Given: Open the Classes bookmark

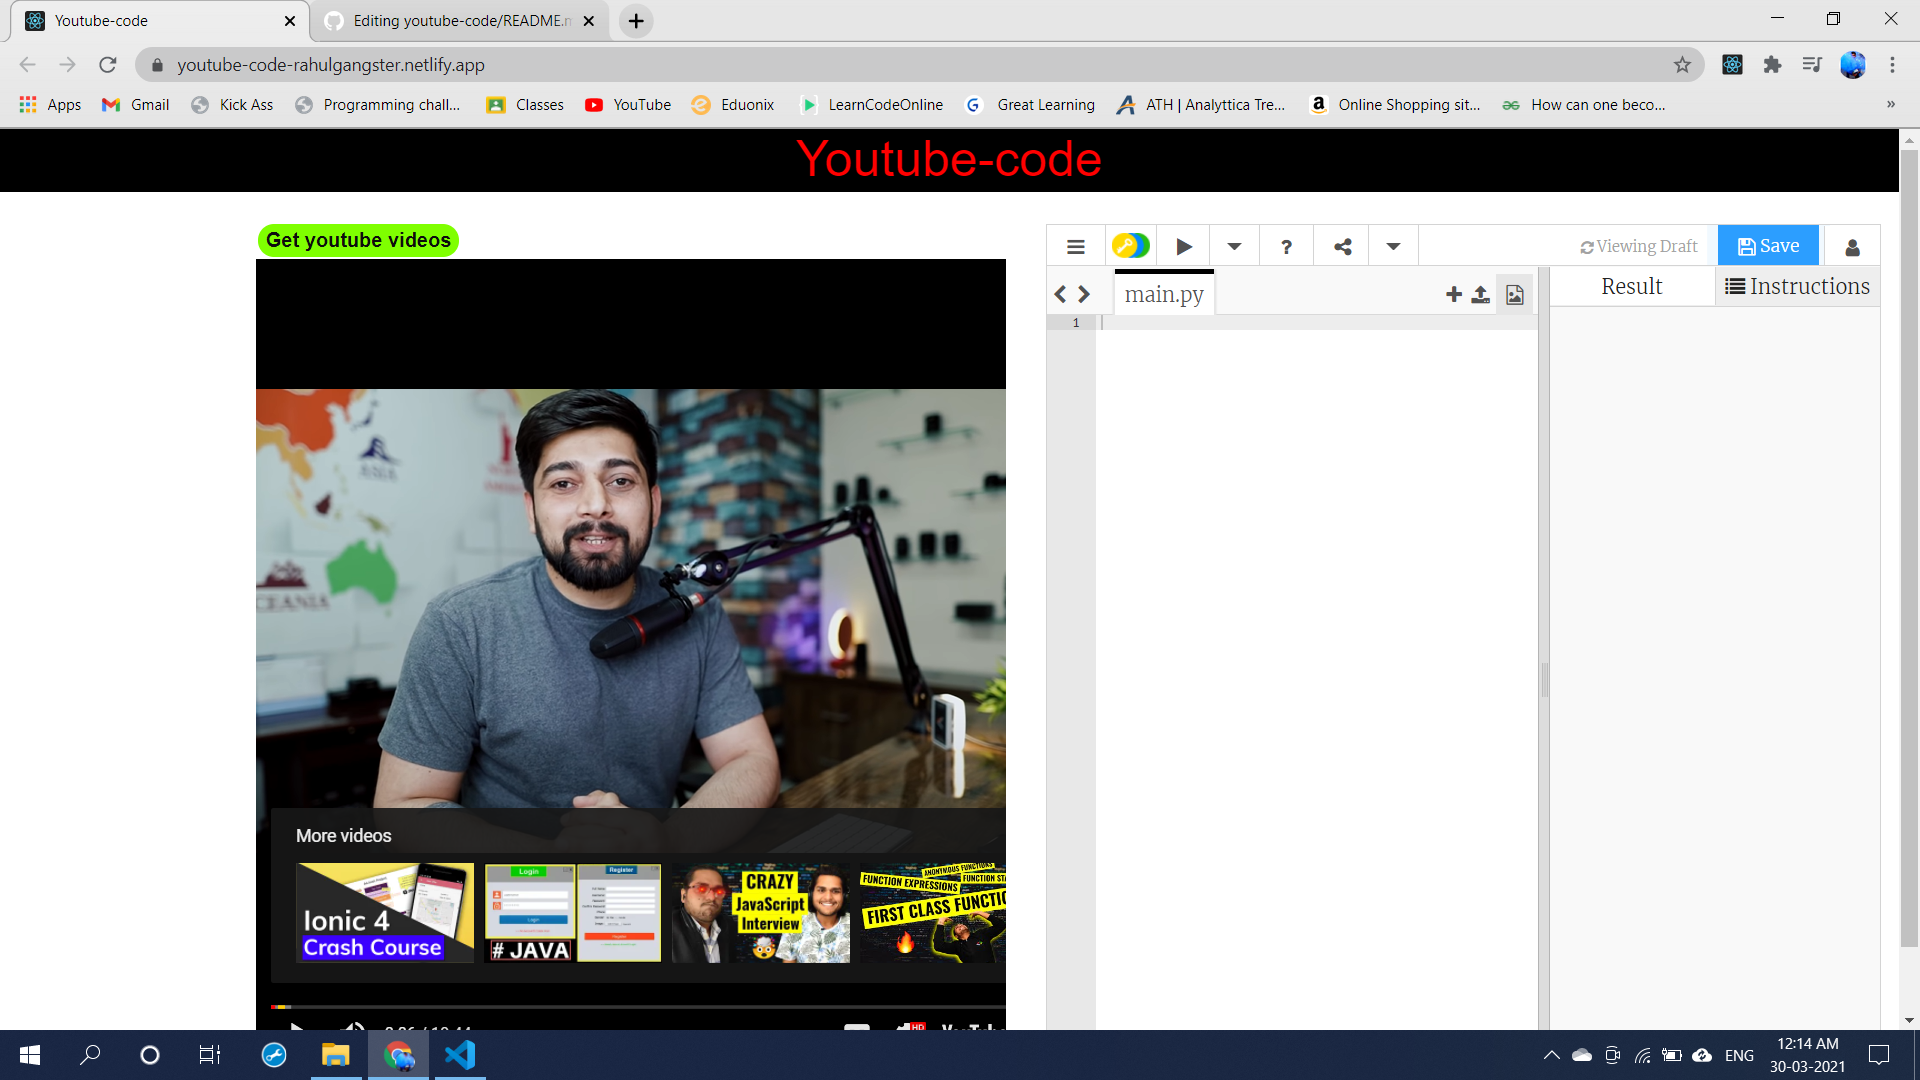Looking at the screenshot, I should pyautogui.click(x=525, y=105).
